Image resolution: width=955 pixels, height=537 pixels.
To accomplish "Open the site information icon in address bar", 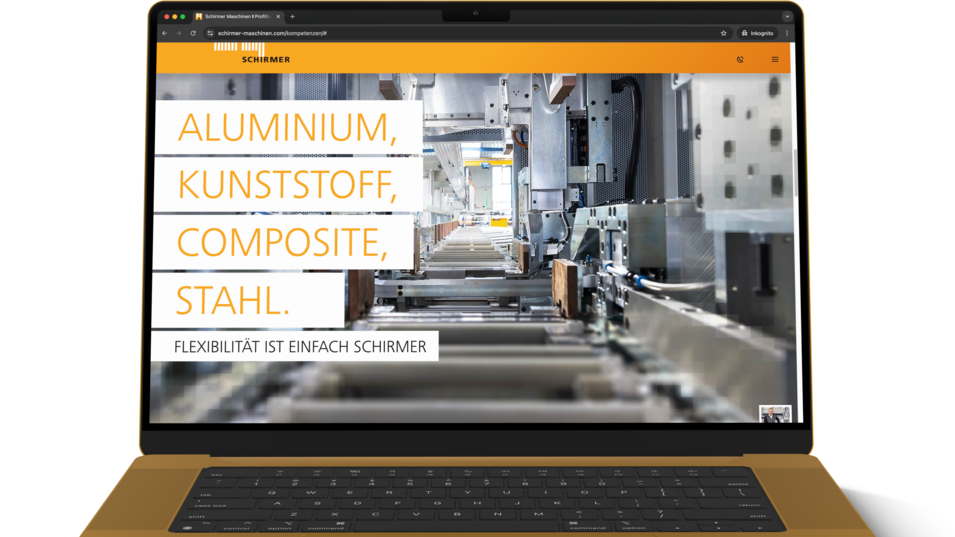I will 210,33.
